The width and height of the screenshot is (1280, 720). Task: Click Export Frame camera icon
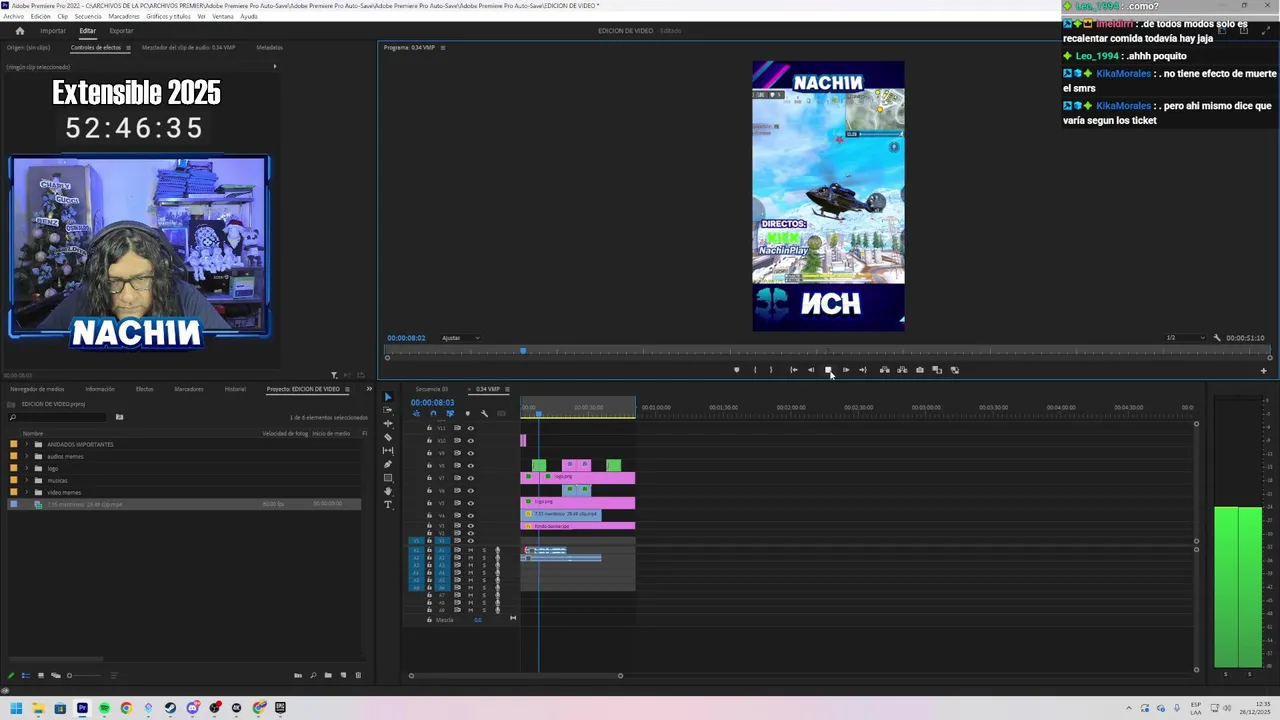(x=920, y=370)
